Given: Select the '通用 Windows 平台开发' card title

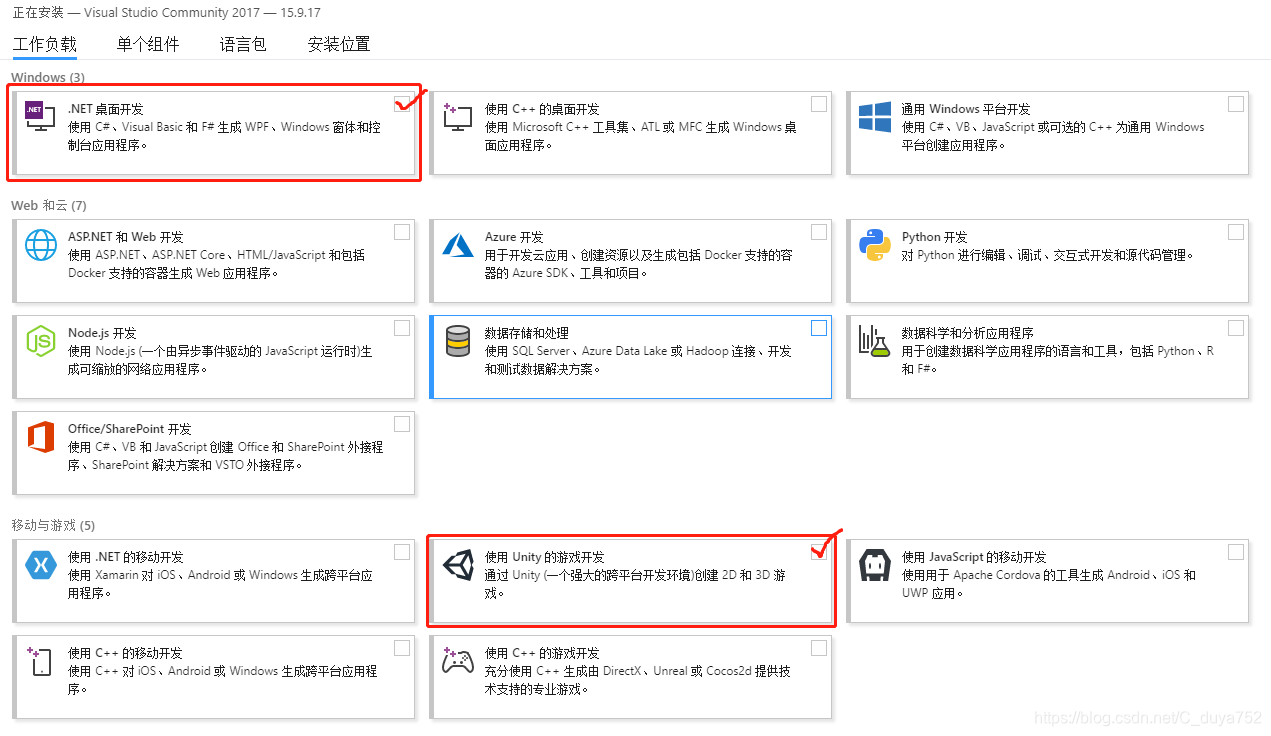Looking at the screenshot, I should click(966, 109).
